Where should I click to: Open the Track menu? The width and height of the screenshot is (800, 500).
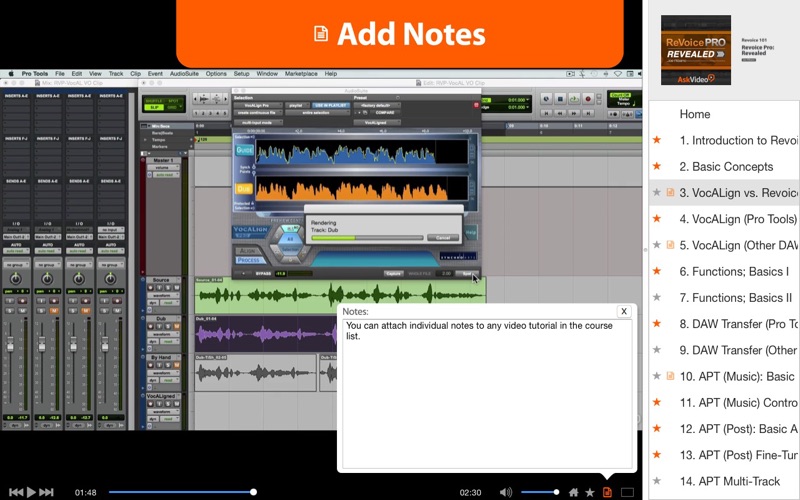(x=116, y=73)
